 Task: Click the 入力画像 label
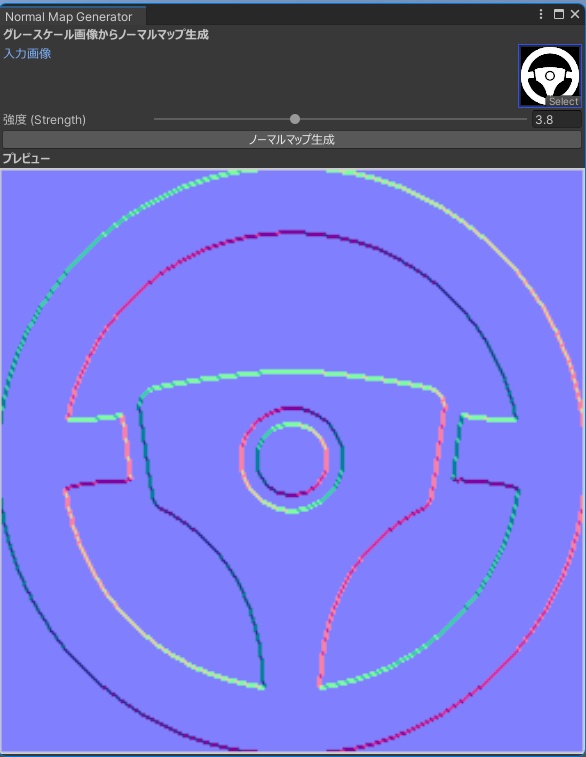[x=27, y=54]
